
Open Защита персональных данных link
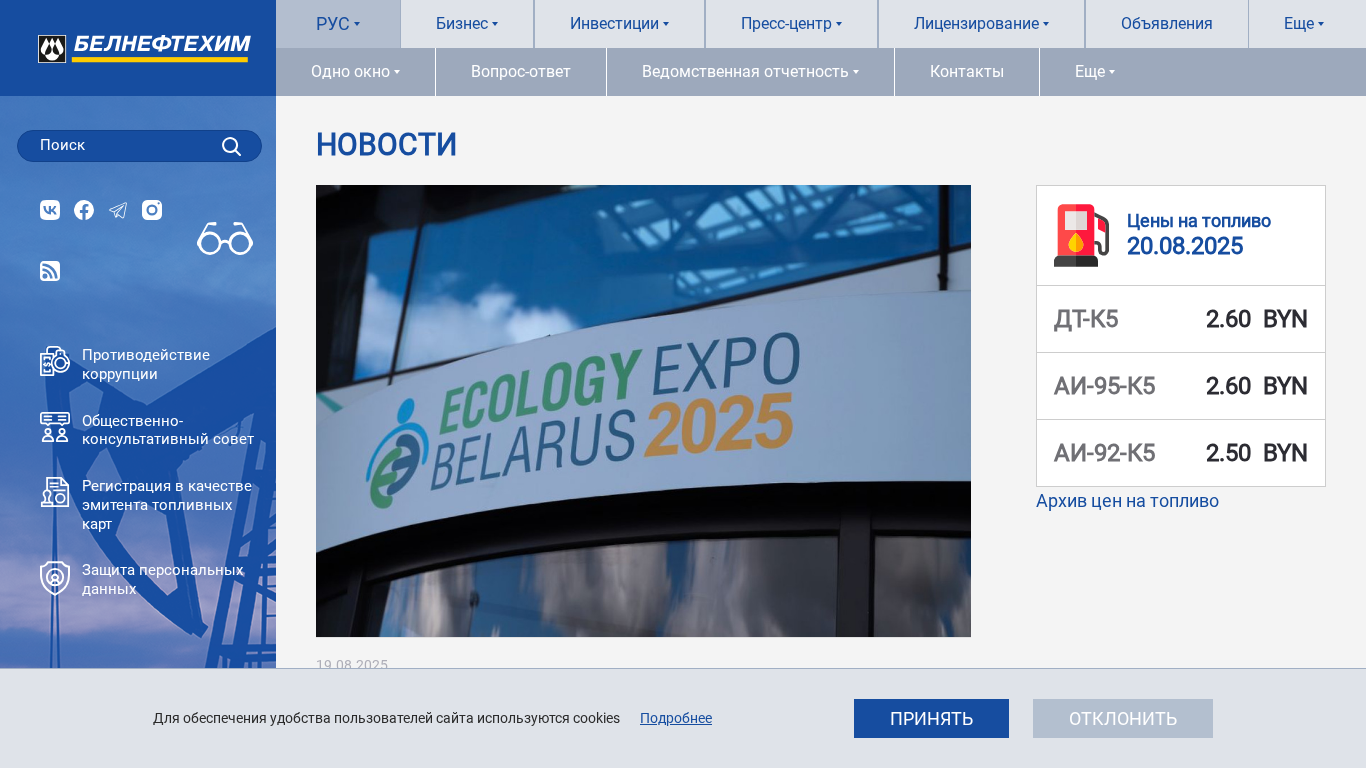pos(162,579)
